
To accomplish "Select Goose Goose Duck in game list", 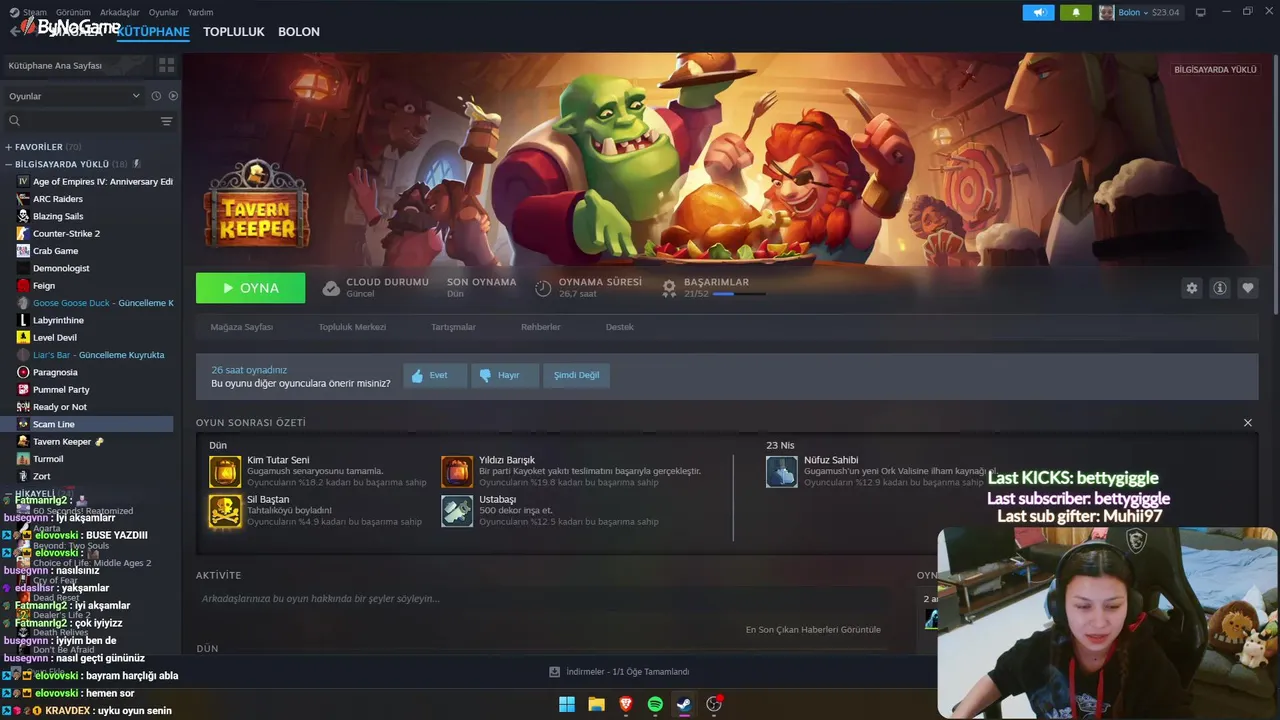I will pos(95,303).
